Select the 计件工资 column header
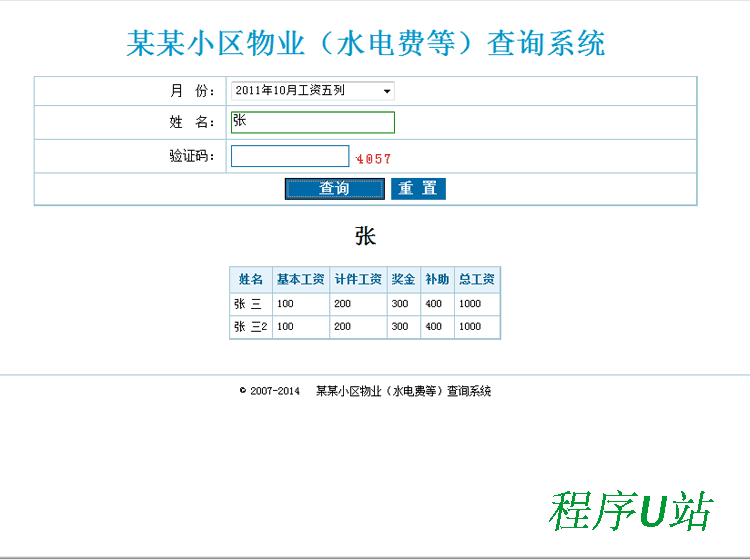 (358, 279)
